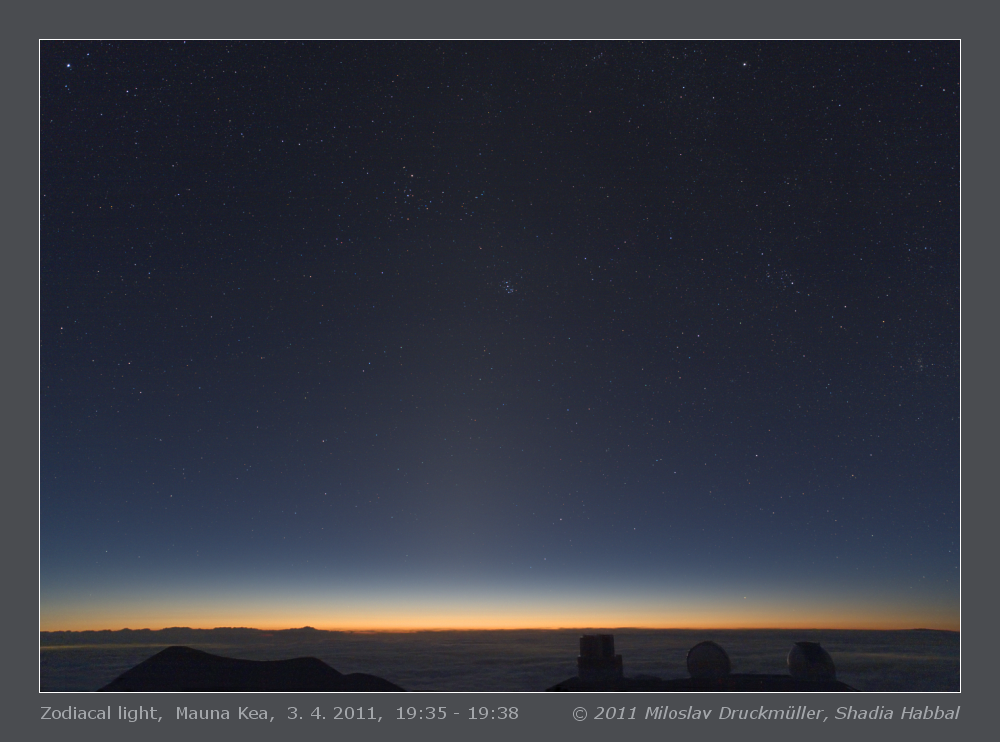Viewport: 1000px width, 742px height.
Task: Click the star cluster on right side
Action: [780, 277]
